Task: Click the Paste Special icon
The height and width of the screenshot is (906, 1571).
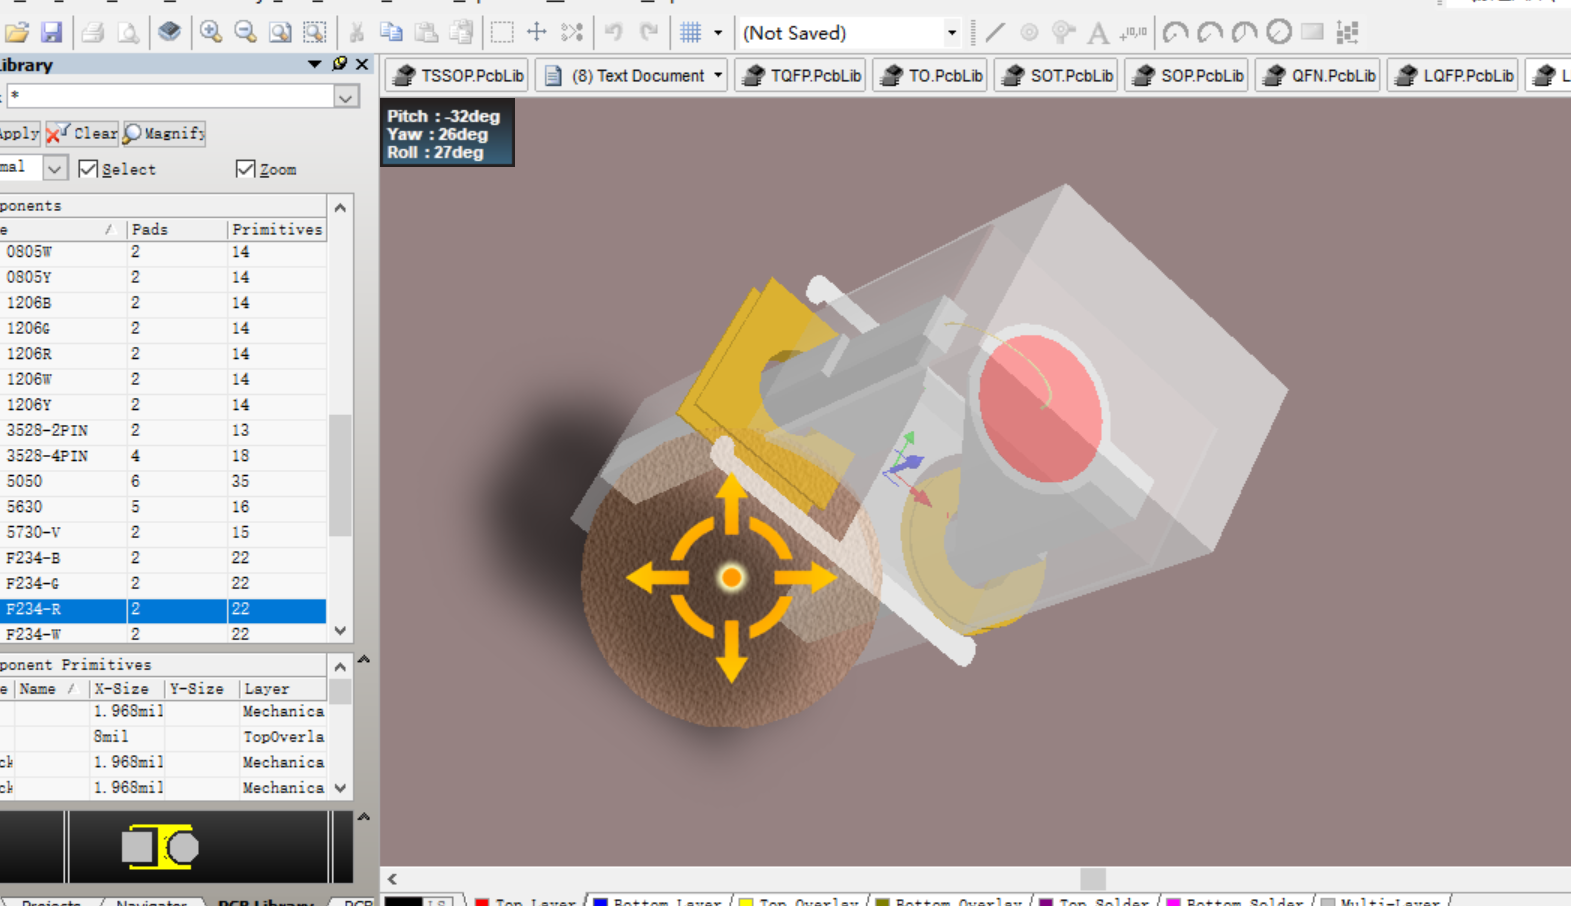Action: pyautogui.click(x=461, y=33)
